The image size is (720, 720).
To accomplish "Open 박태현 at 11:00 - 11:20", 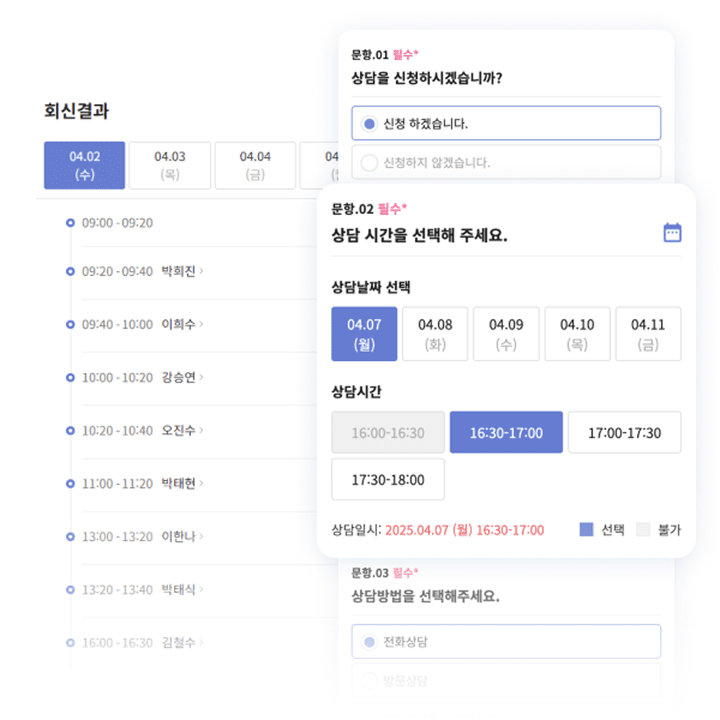I will coord(178,484).
